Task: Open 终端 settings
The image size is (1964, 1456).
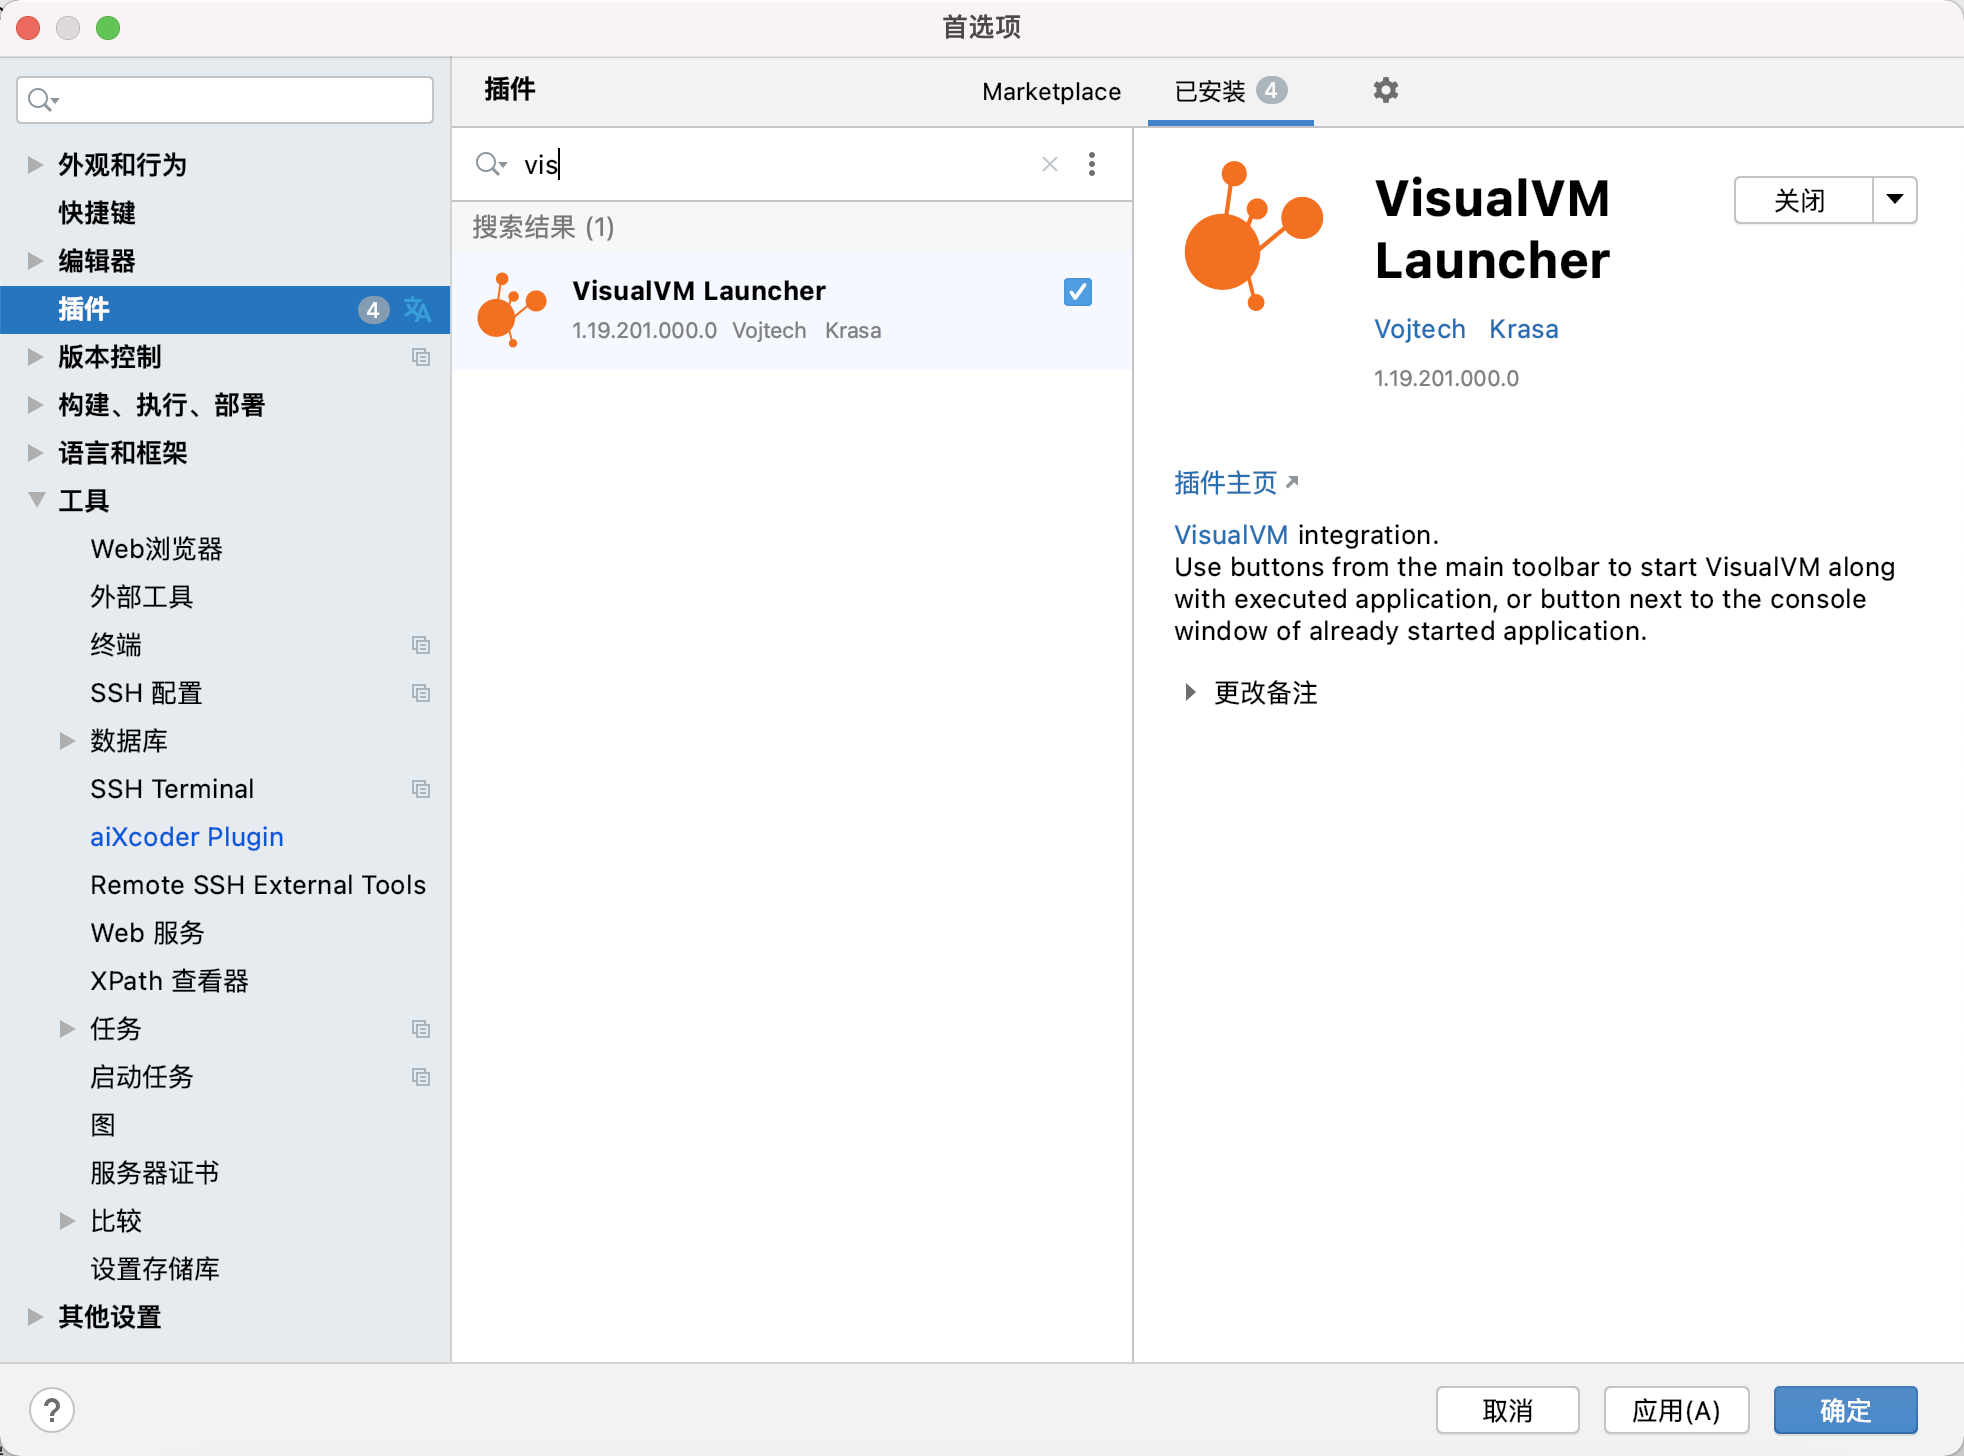Action: [x=116, y=645]
